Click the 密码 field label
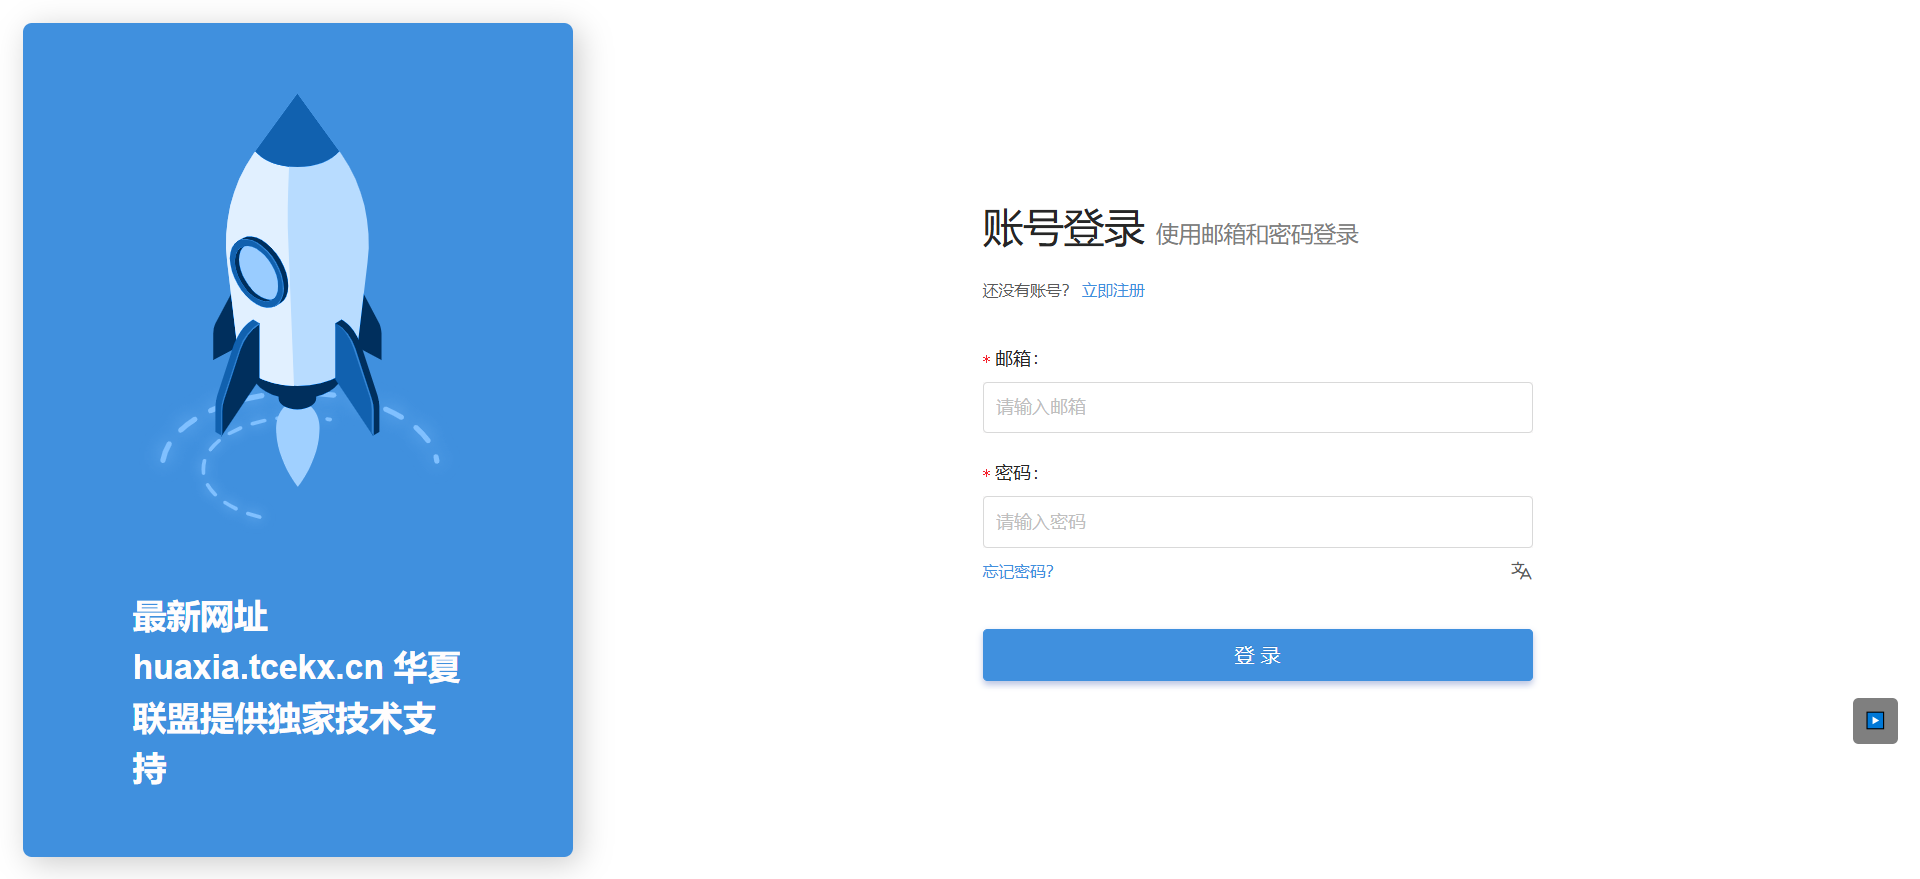The height and width of the screenshot is (879, 1920). pos(1014,473)
